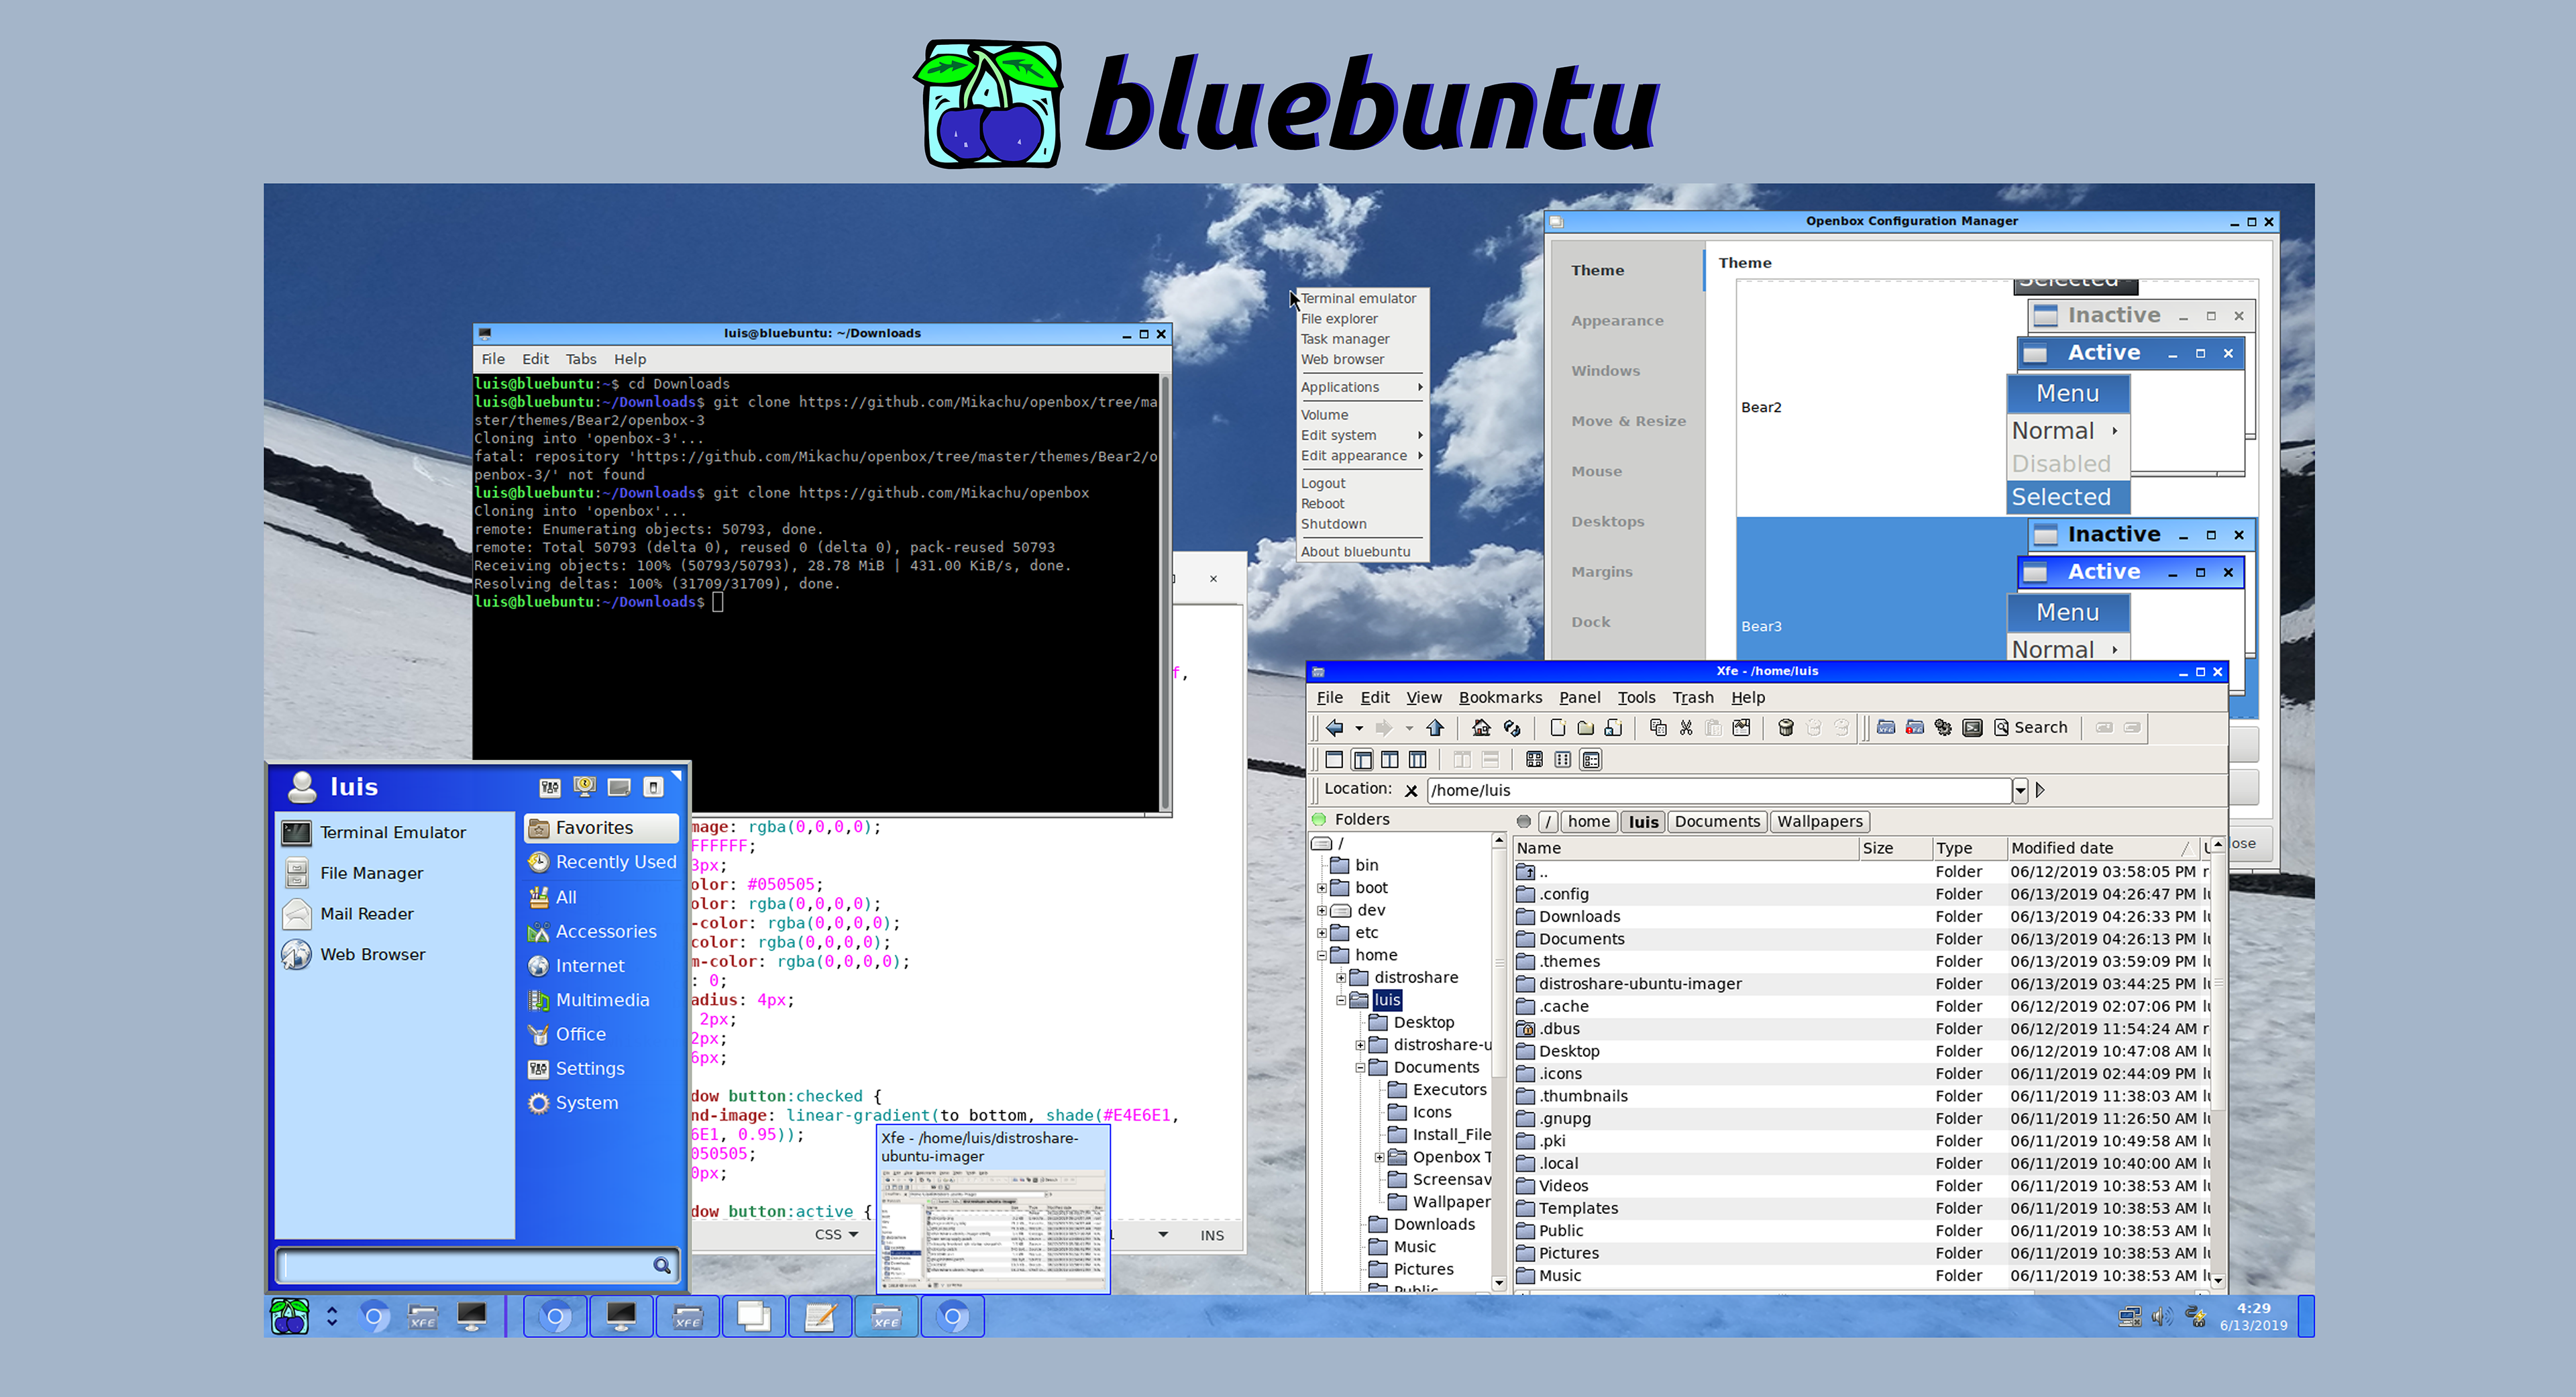The height and width of the screenshot is (1397, 2576).
Task: Open the location history dropdown in Xfe
Action: click(x=2020, y=790)
